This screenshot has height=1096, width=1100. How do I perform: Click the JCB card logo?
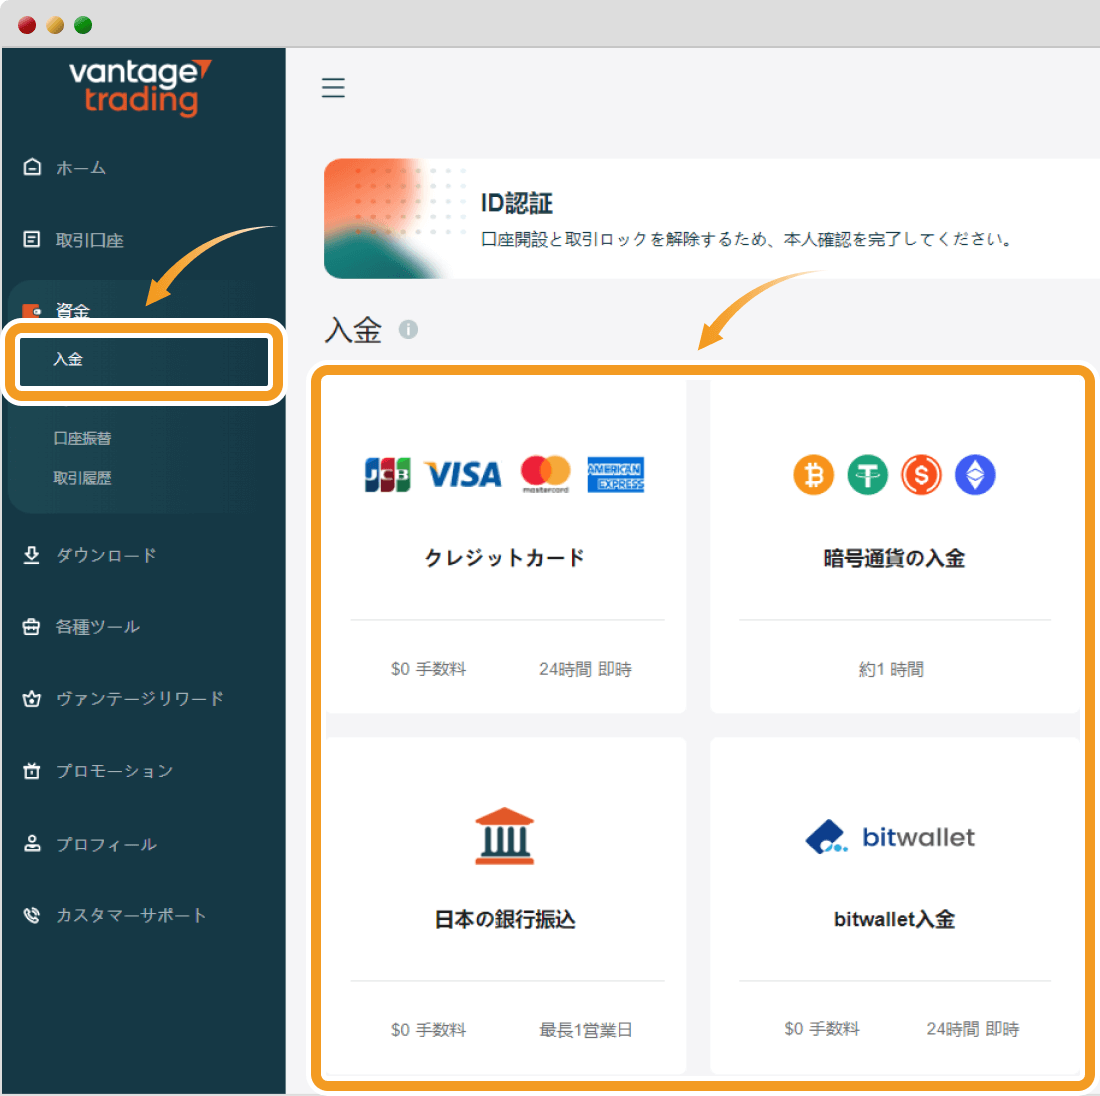[387, 474]
